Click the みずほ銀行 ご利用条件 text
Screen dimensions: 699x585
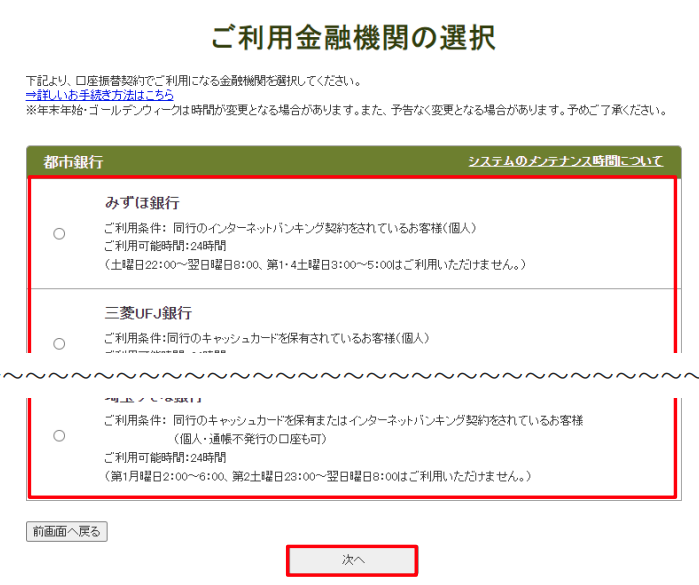(290, 228)
